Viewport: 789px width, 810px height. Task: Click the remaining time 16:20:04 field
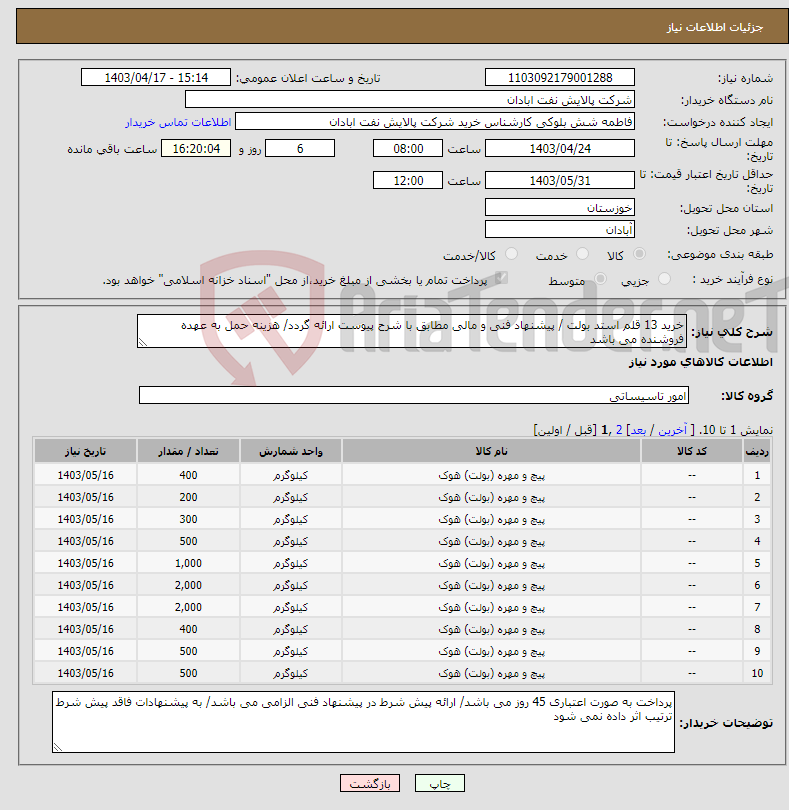point(196,148)
